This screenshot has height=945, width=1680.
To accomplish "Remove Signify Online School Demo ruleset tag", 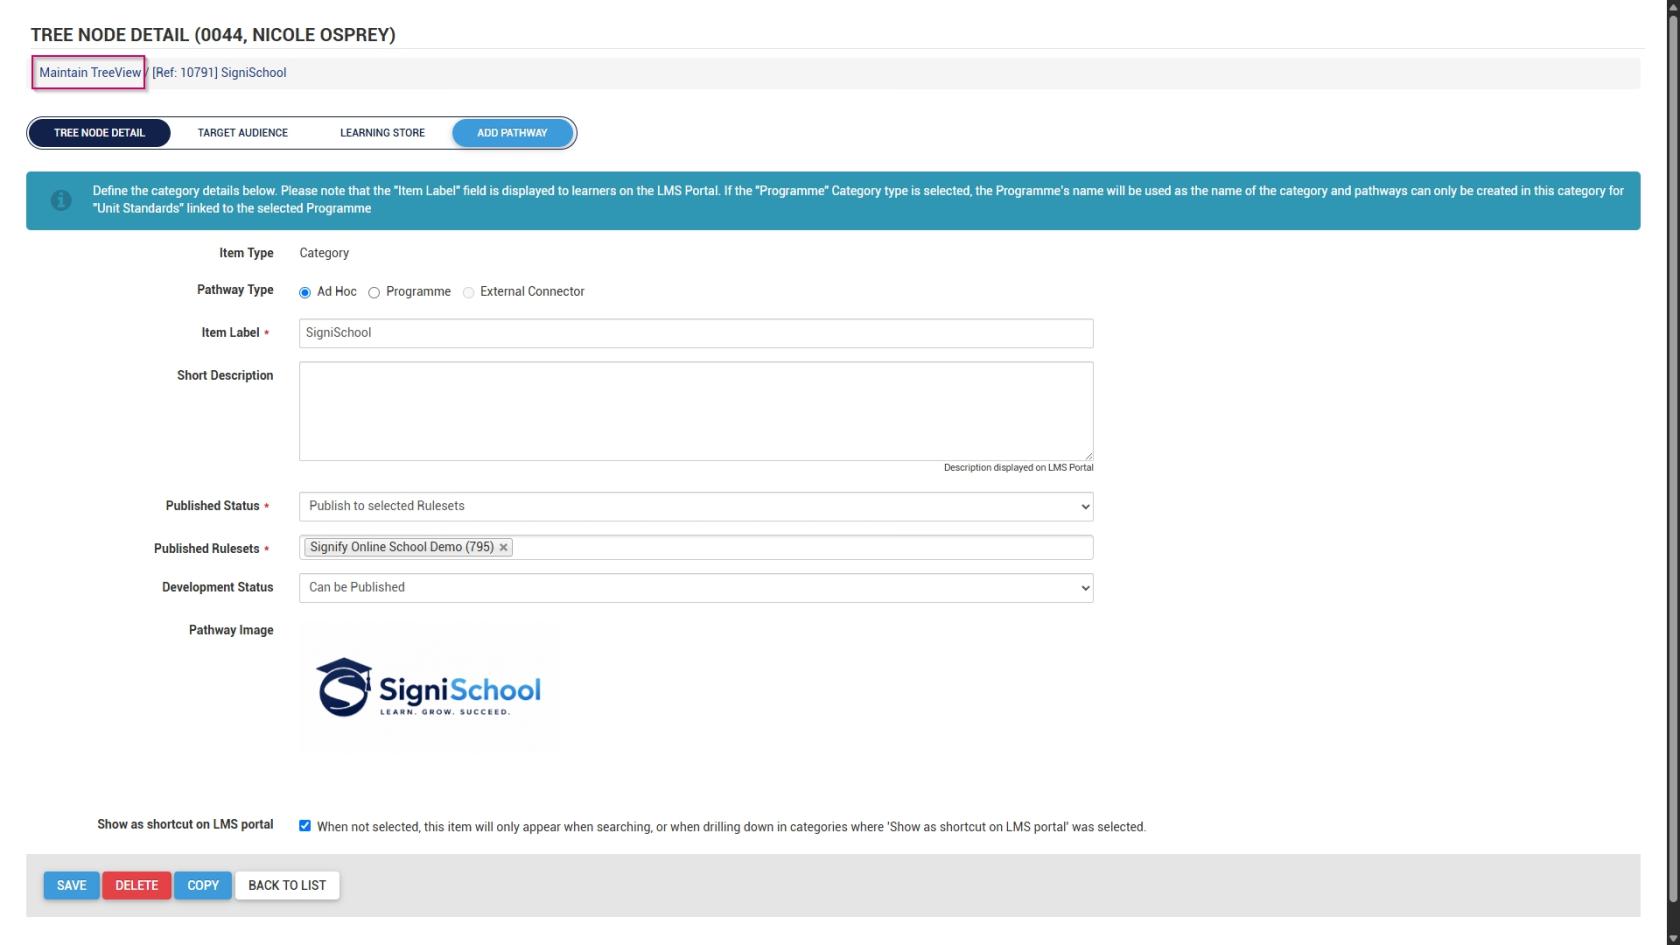I will click(503, 548).
